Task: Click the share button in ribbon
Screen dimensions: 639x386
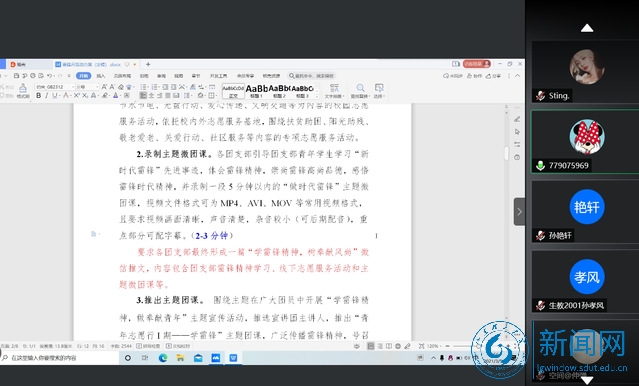Action: [493, 76]
